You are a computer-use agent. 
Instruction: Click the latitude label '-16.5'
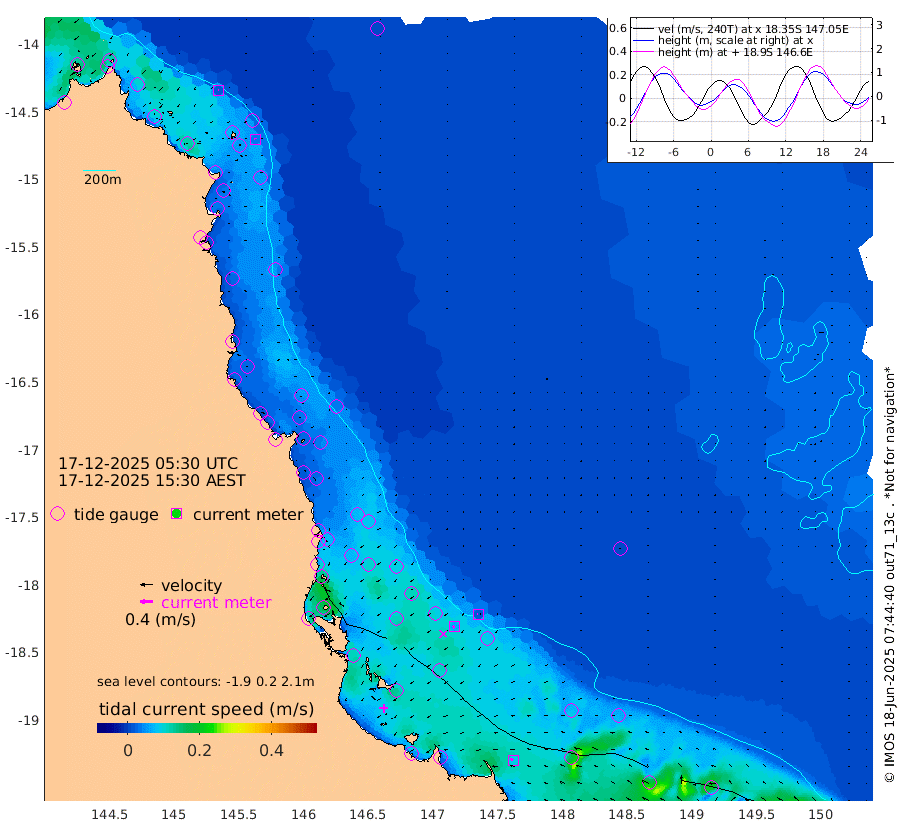point(23,383)
